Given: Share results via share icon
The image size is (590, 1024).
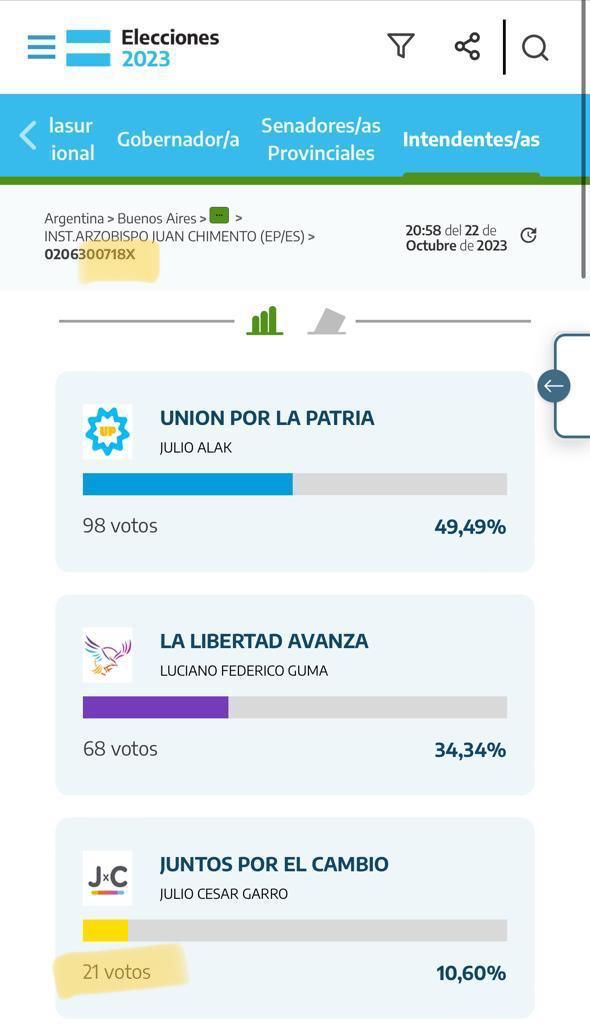Looking at the screenshot, I should coord(467,46).
